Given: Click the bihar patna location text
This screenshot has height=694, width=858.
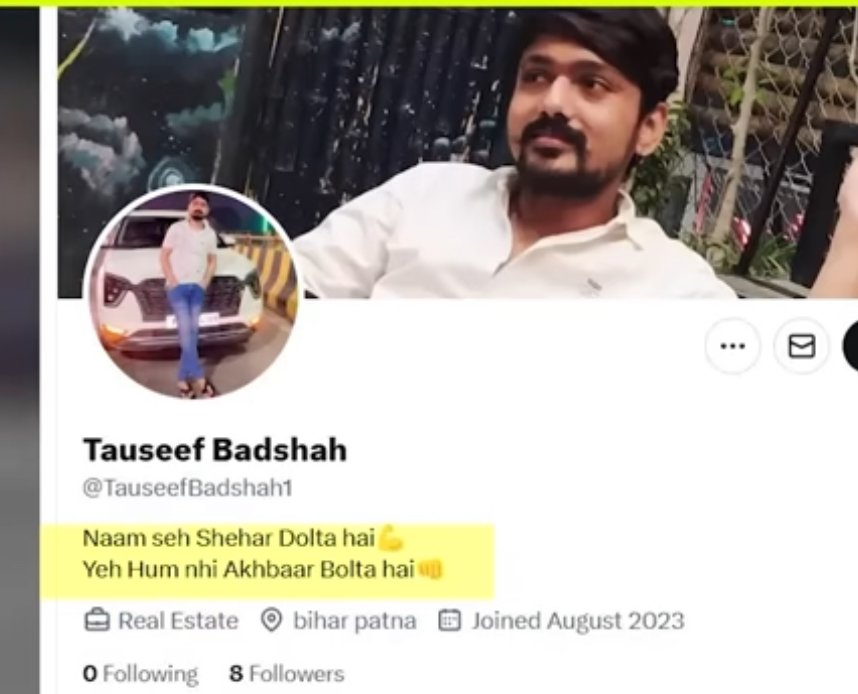Looking at the screenshot, I should coord(355,621).
